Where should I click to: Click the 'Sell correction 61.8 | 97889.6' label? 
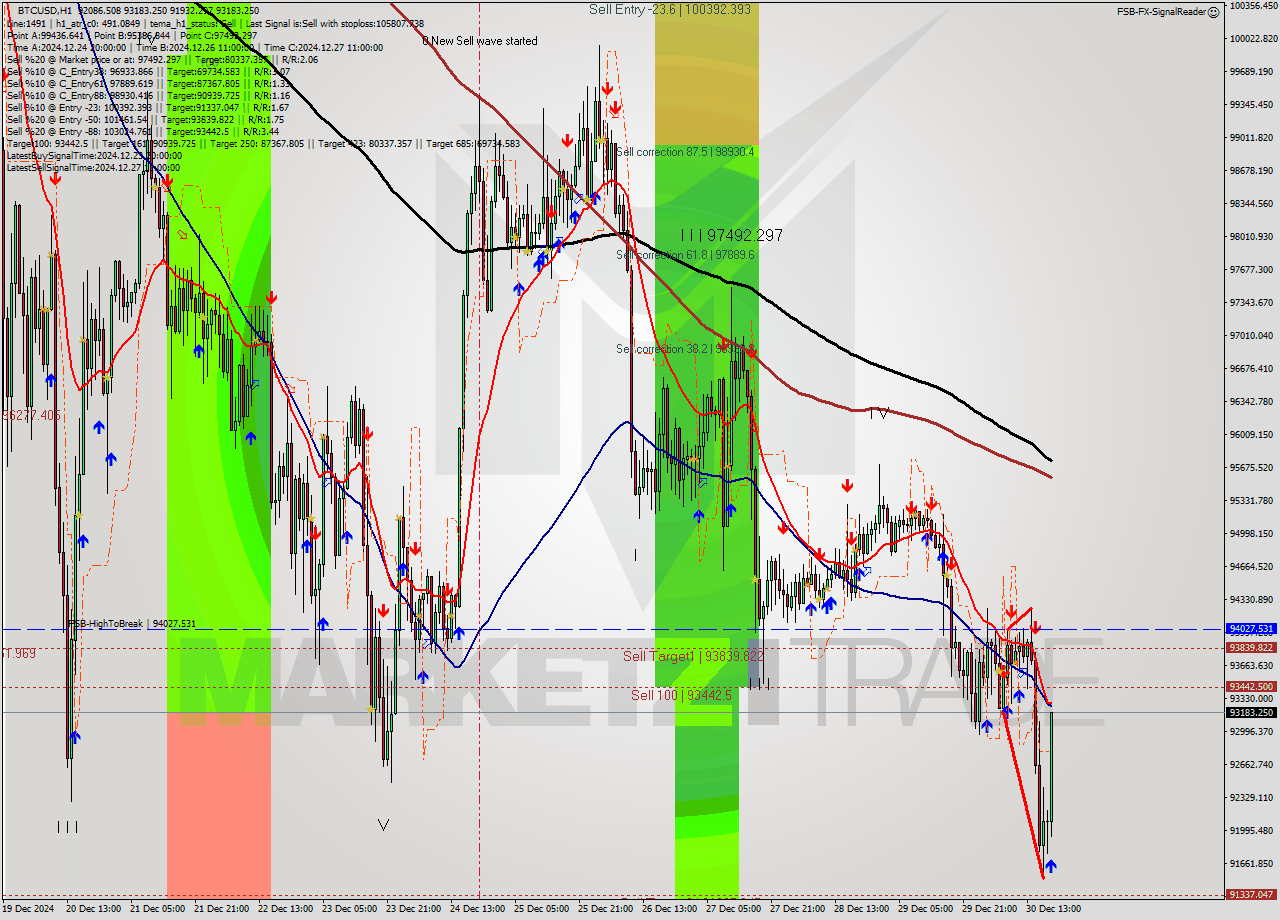(x=685, y=255)
